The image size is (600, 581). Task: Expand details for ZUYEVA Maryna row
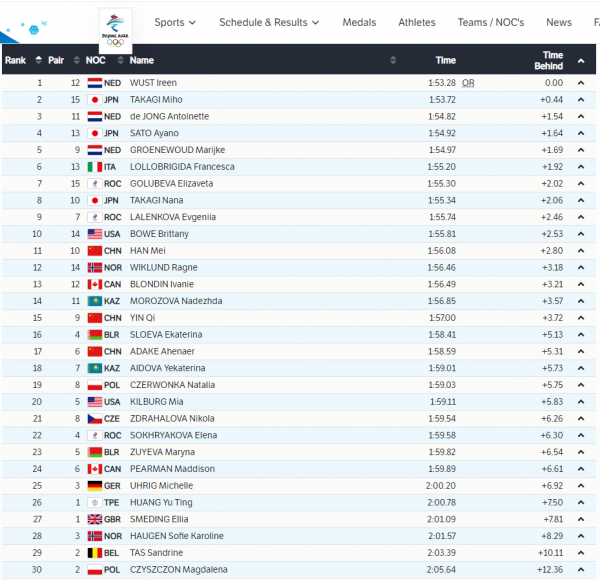tap(581, 452)
